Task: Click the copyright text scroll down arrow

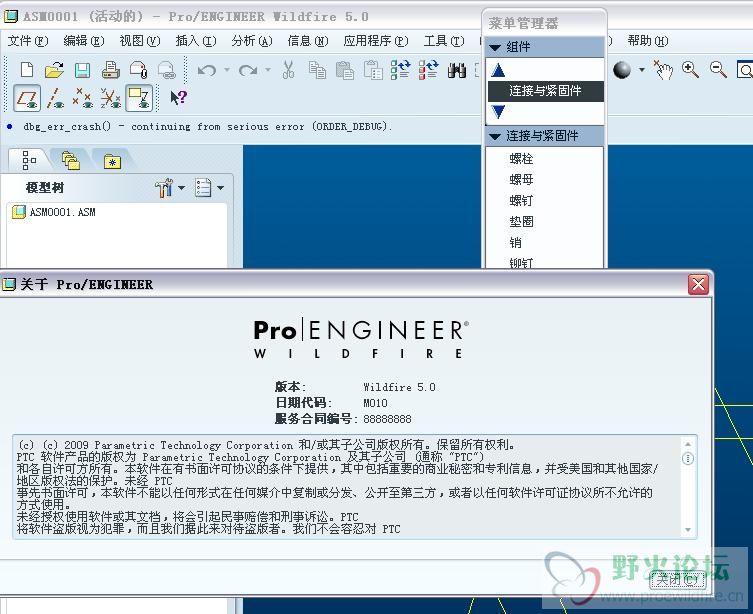Action: 688,530
